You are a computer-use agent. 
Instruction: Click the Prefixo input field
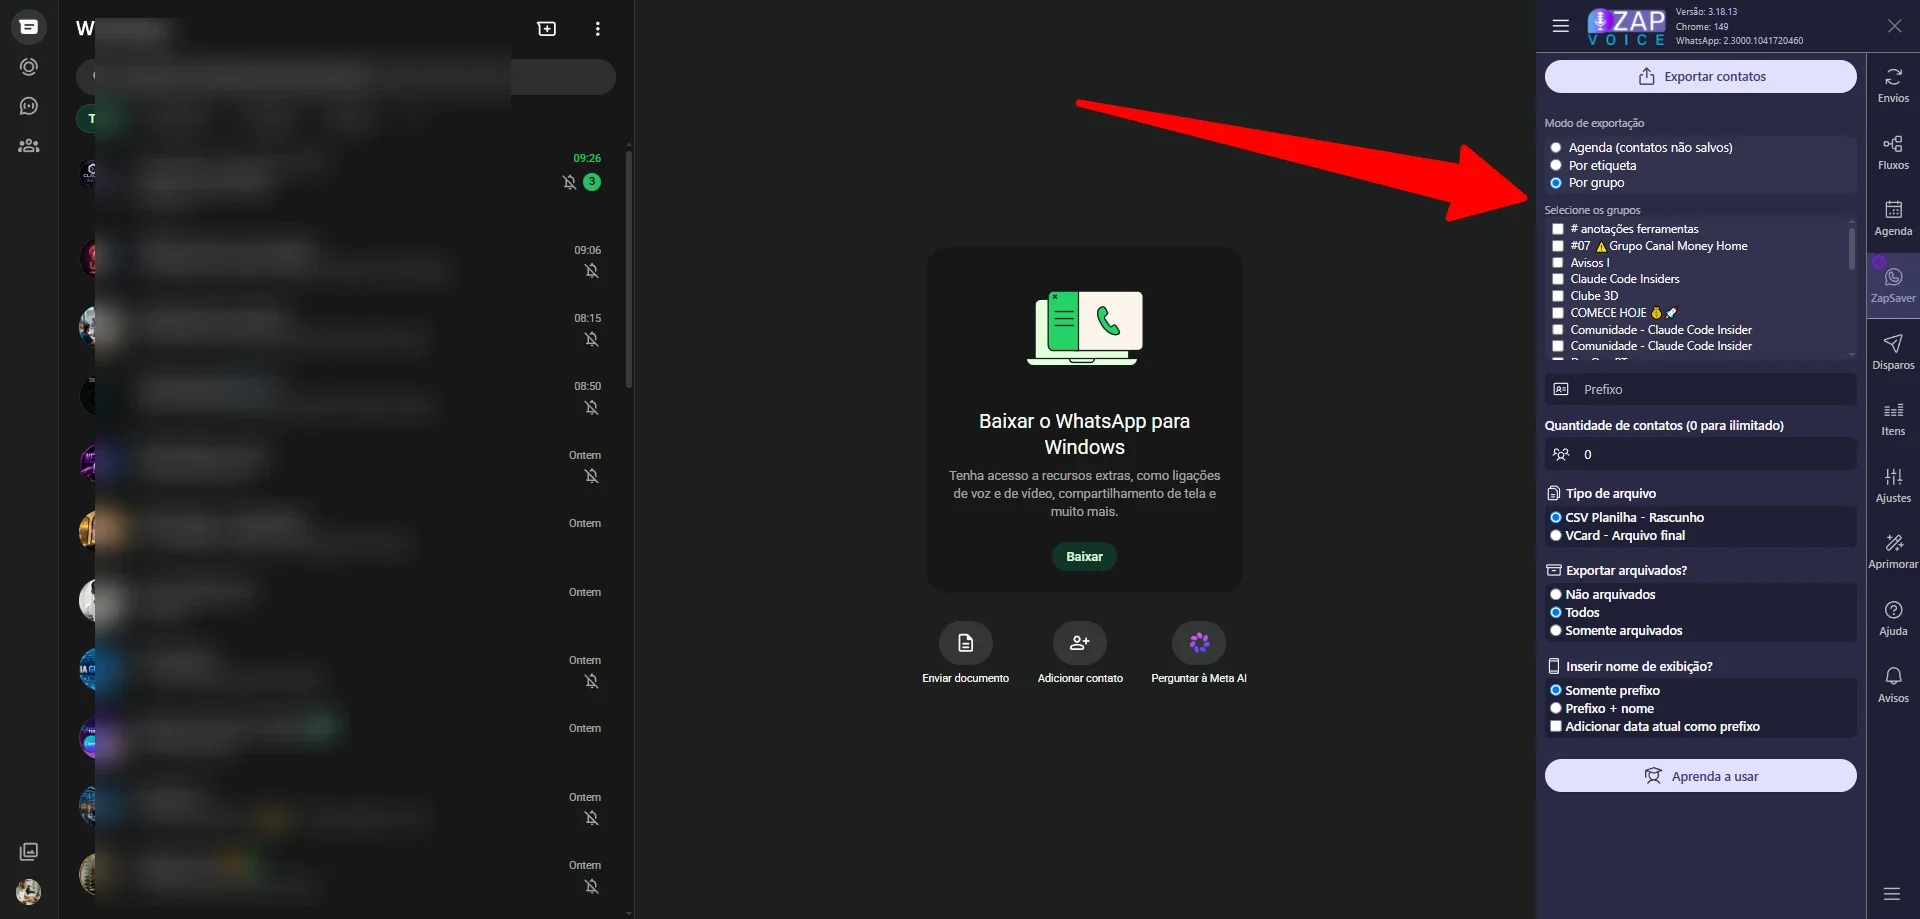pos(1700,389)
